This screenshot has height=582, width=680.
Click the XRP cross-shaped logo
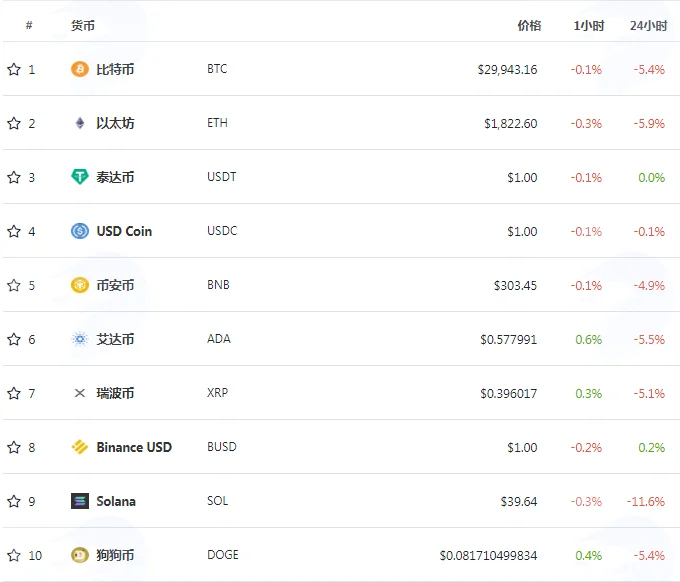click(x=80, y=393)
